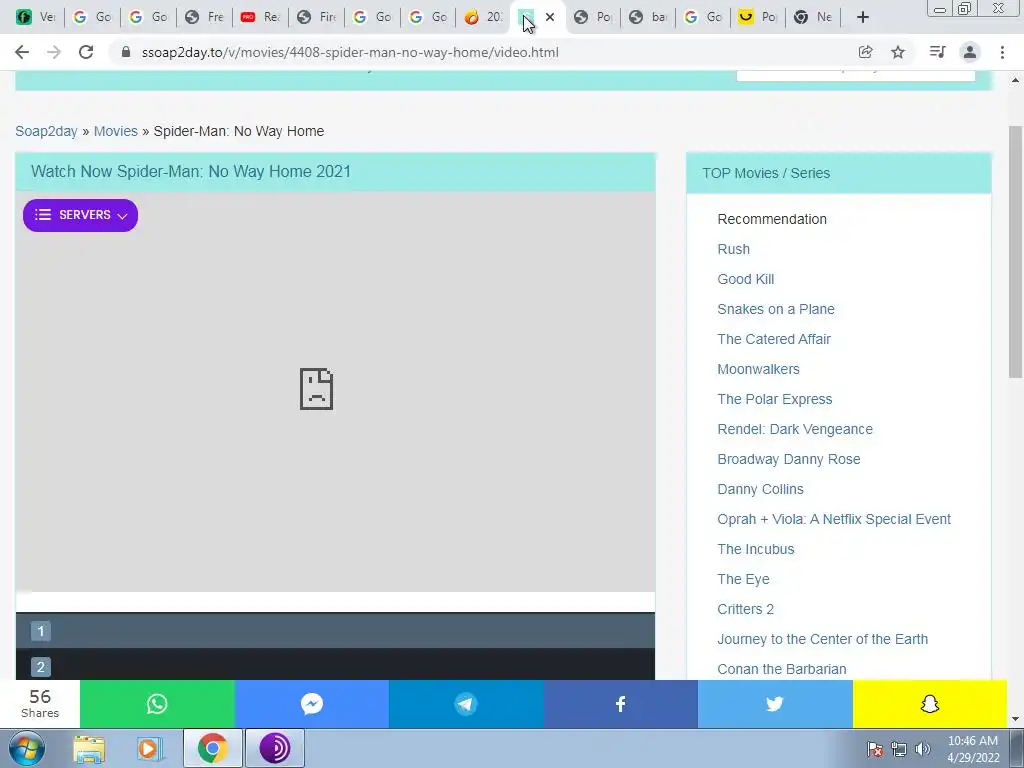Open Conan the Barbarian link
1024x768 pixels.
click(782, 670)
